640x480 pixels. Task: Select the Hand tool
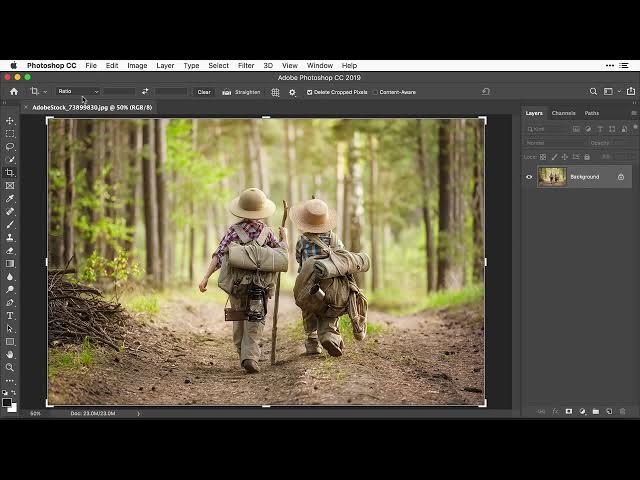click(x=10, y=354)
